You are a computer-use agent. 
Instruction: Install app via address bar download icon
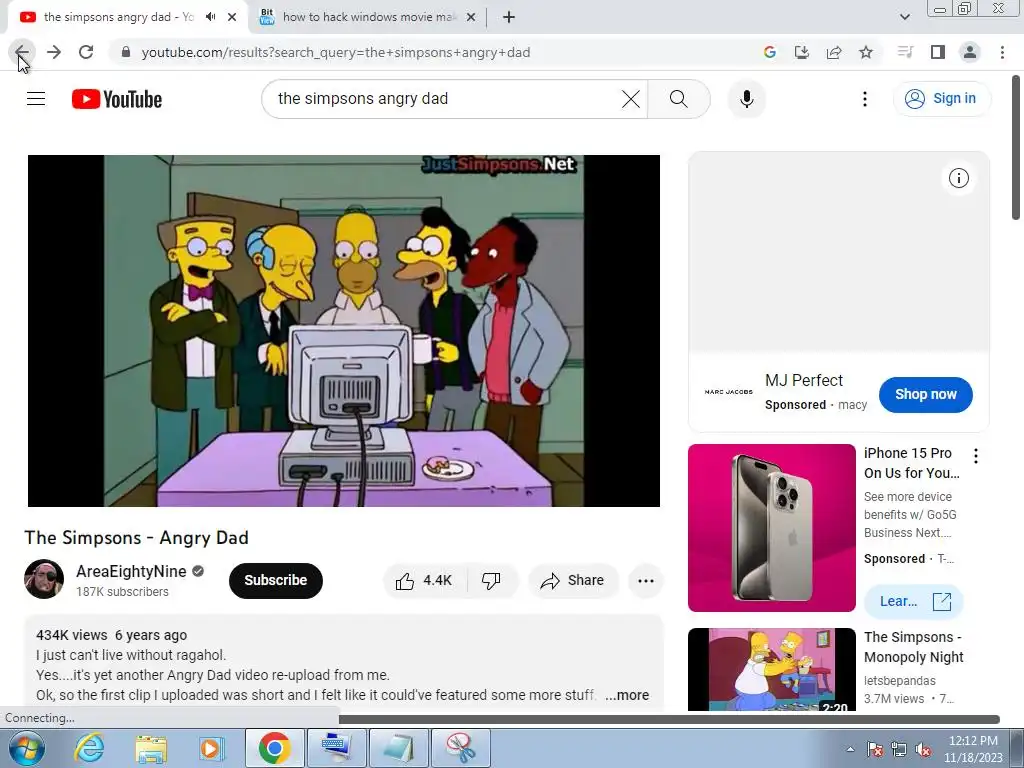802,52
